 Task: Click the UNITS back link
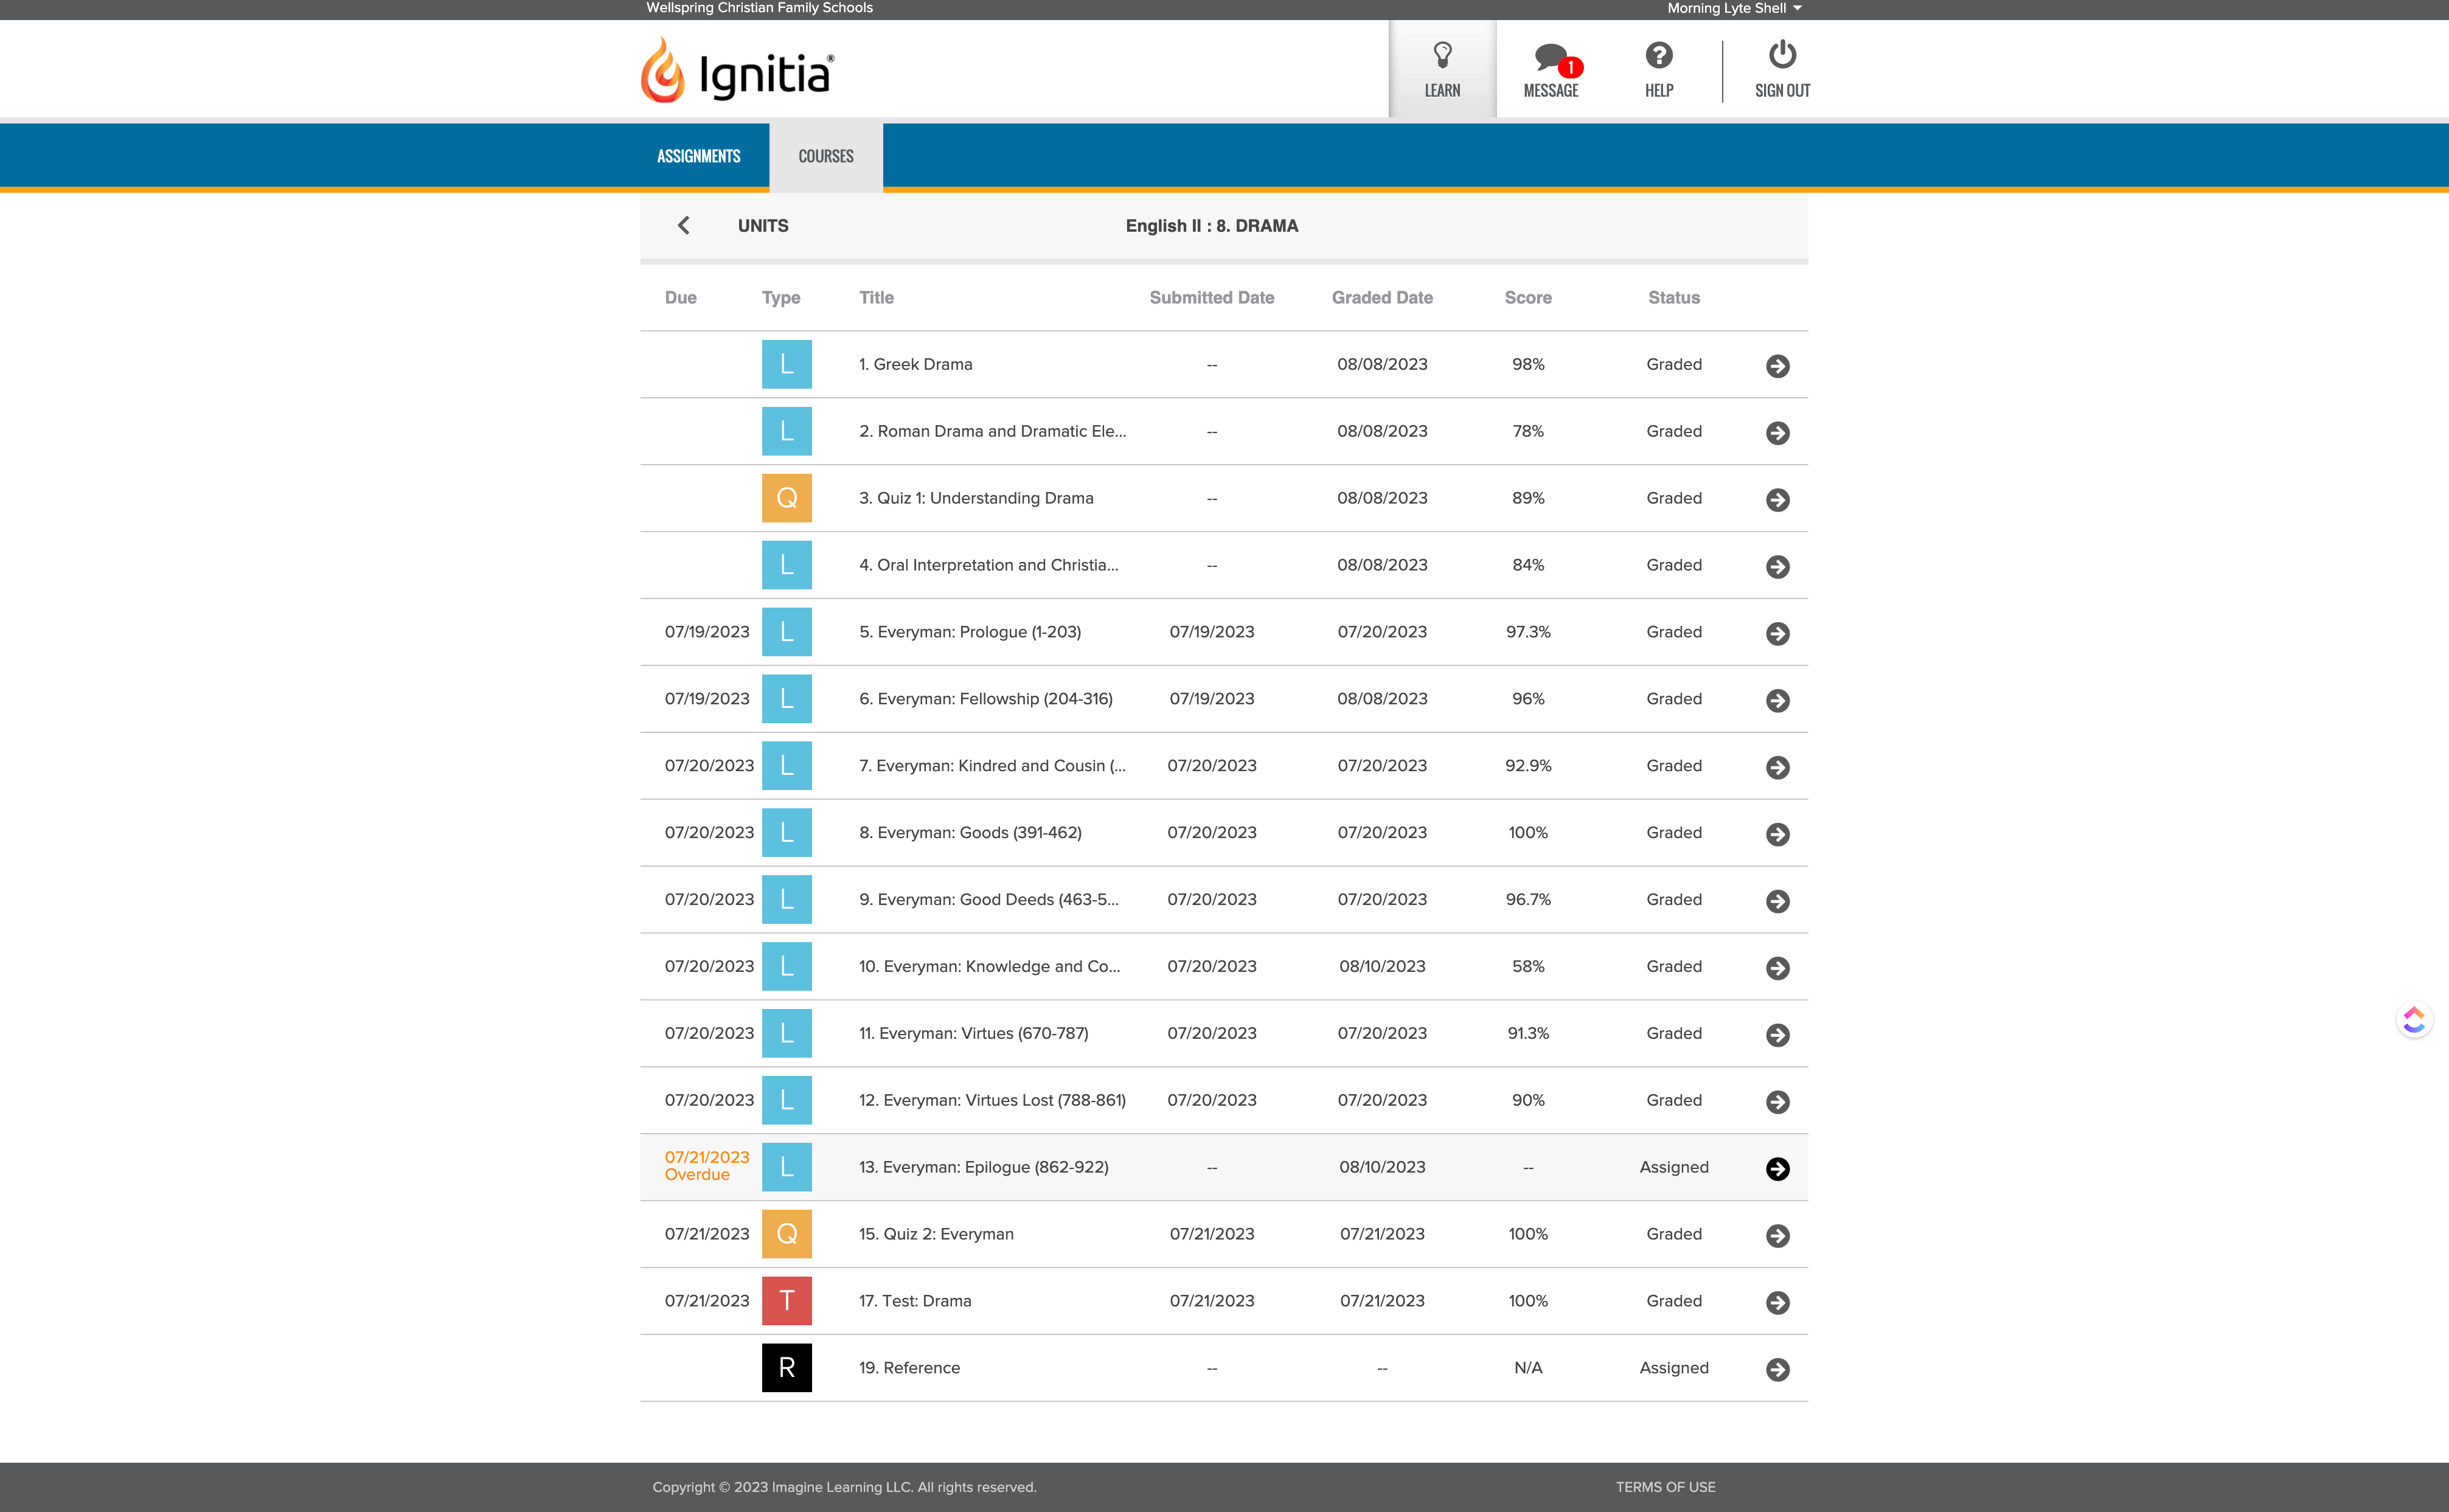point(763,226)
